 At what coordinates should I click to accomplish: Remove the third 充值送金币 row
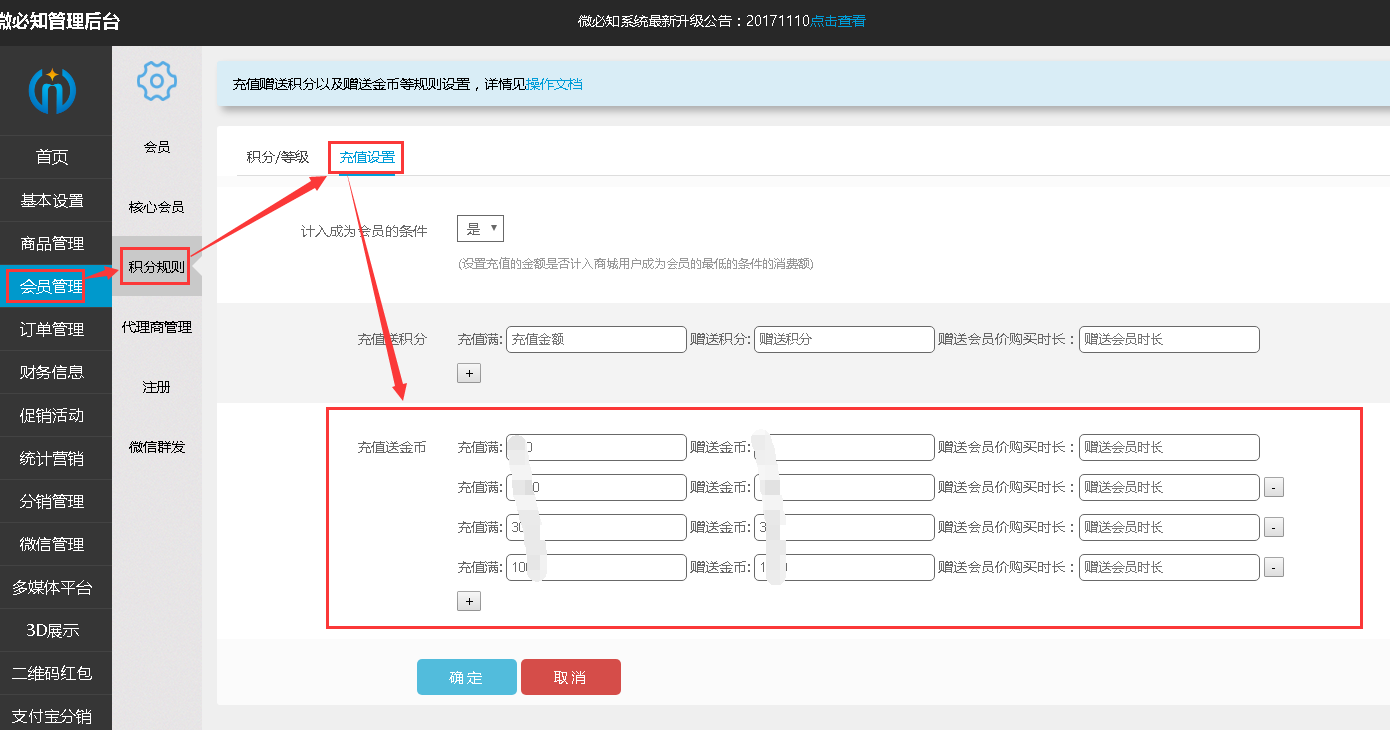coord(1273,528)
